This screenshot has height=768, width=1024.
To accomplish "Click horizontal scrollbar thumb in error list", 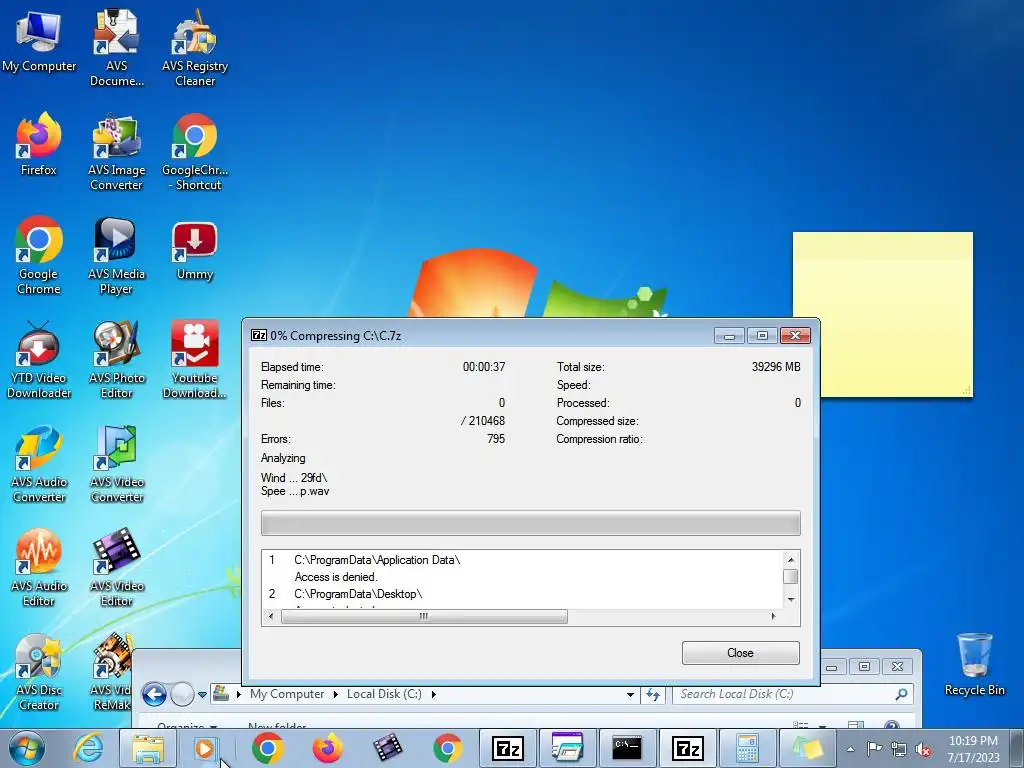I will point(424,616).
